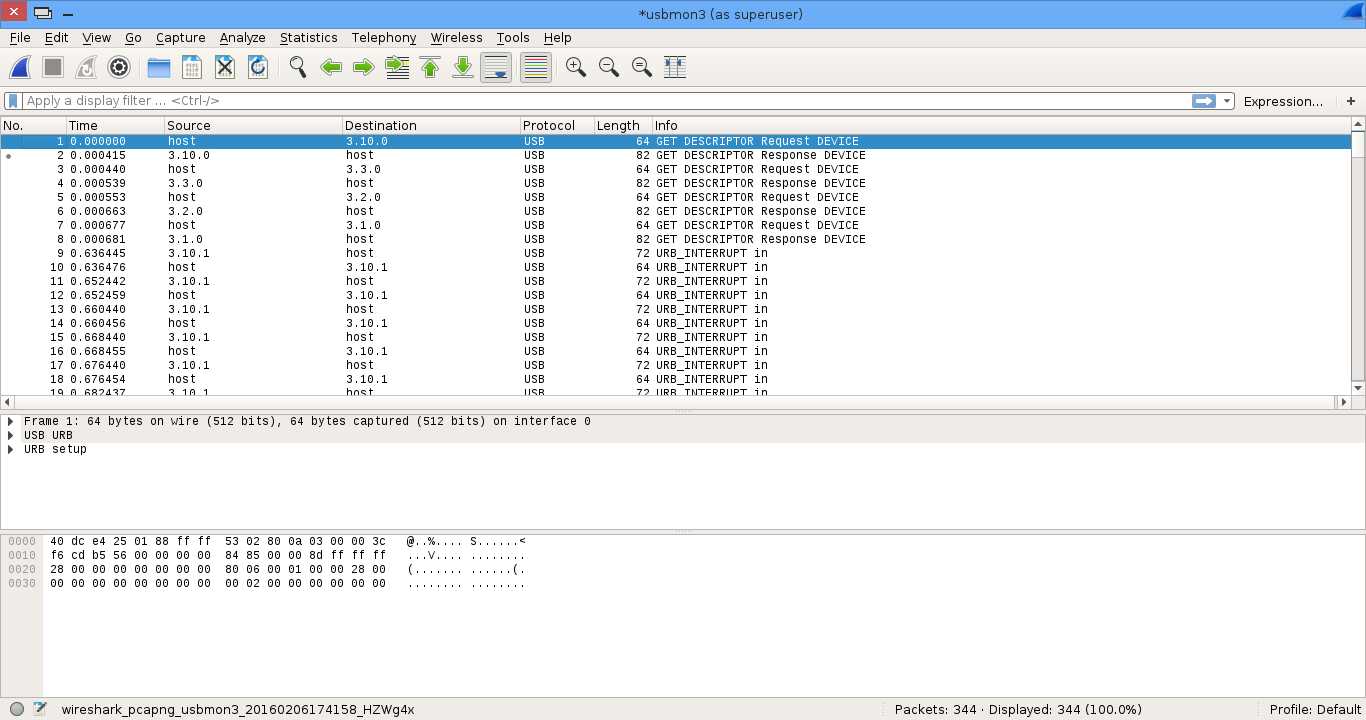
Task: Open the recent display filters dropdown
Action: 1227,101
